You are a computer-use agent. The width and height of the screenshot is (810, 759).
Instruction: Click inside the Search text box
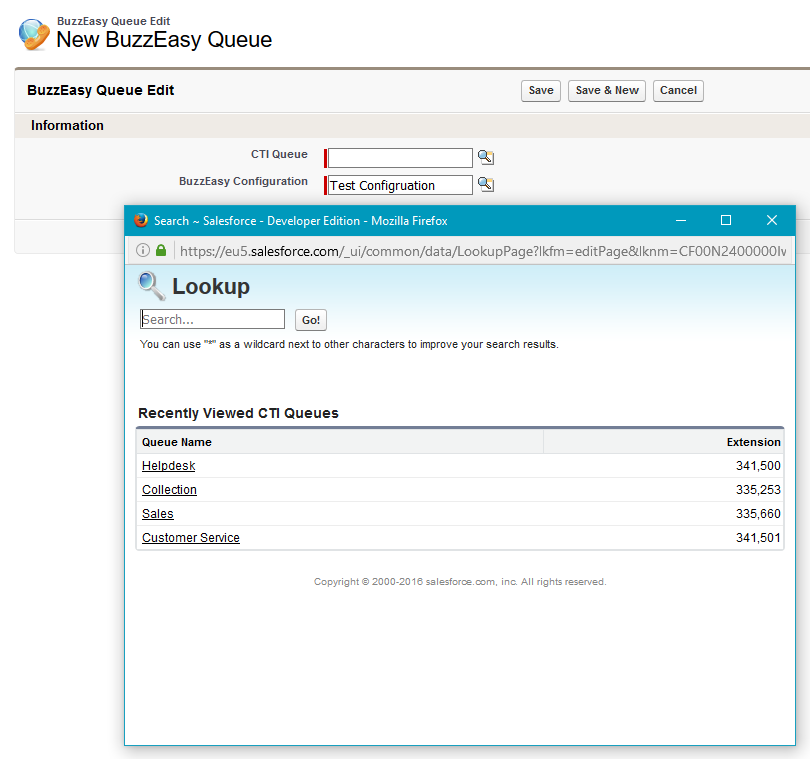(212, 318)
